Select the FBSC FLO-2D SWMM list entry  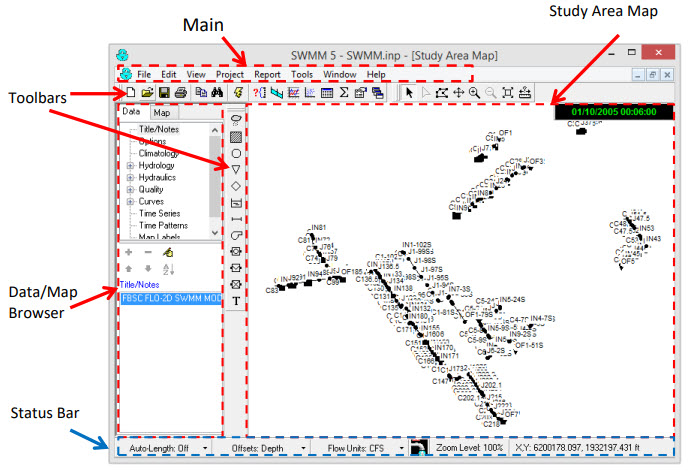(169, 298)
